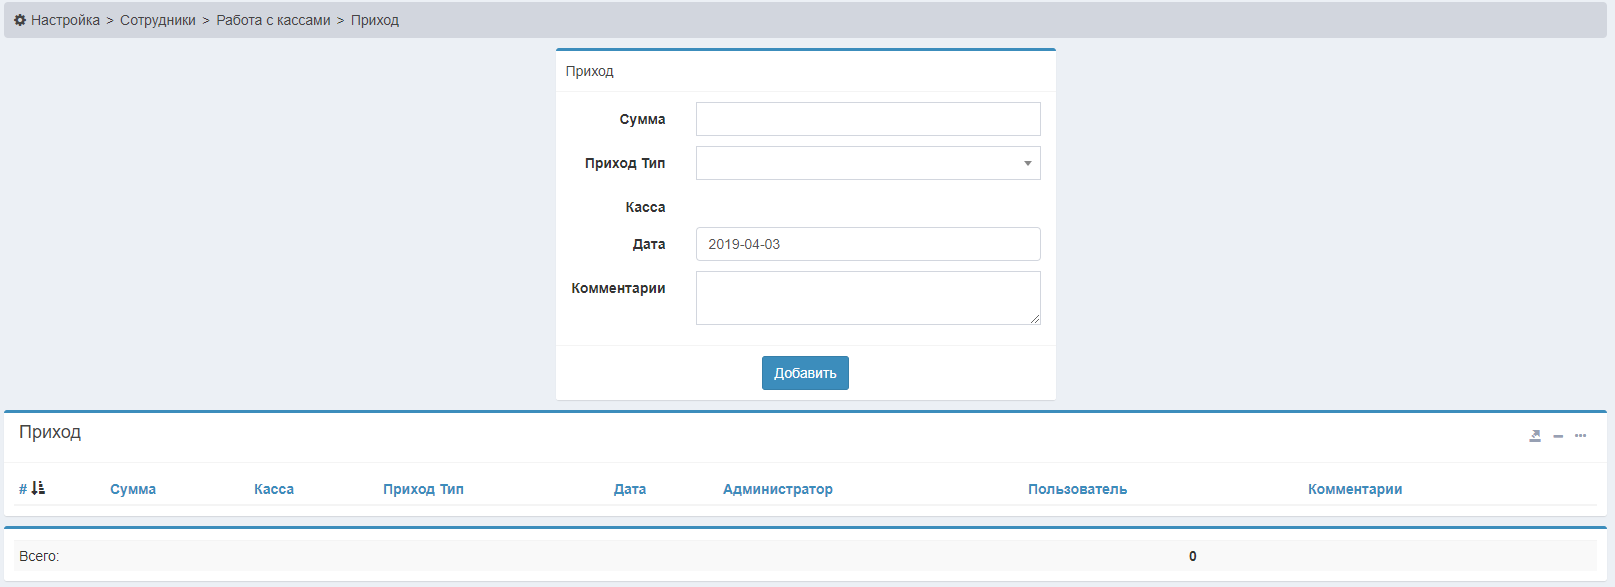Sort table by Касса column

point(274,489)
